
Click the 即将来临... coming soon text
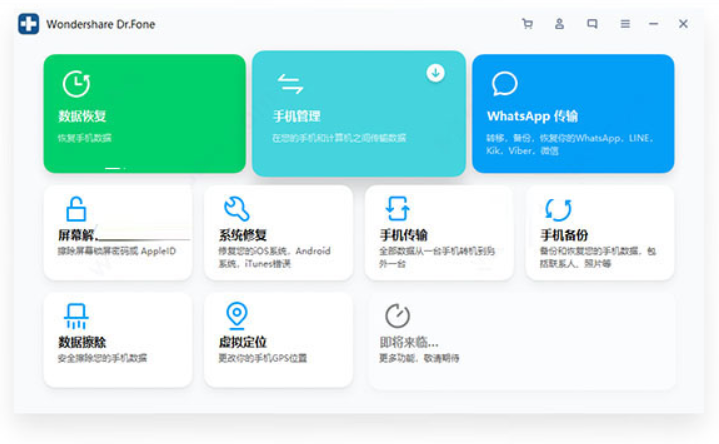(409, 342)
